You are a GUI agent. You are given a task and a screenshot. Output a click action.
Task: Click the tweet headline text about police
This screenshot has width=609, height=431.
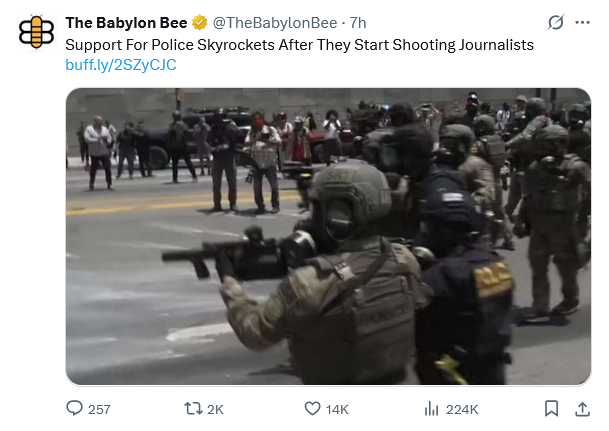point(299,45)
